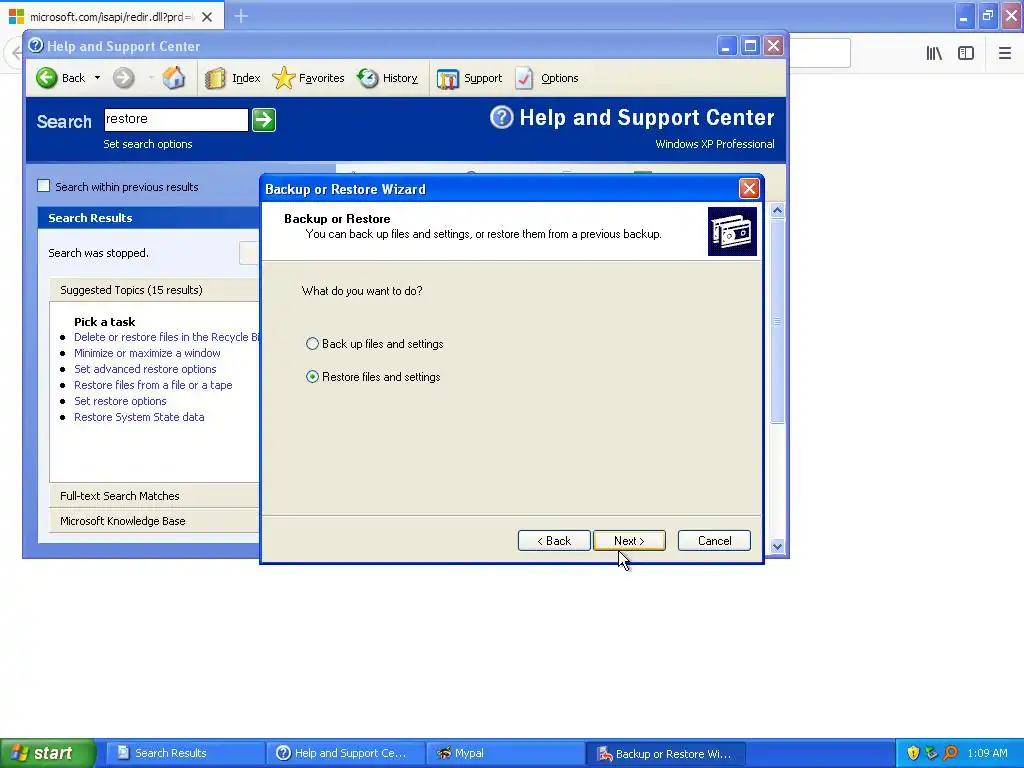Toggle the browser sidebar icon
1024x768 pixels.
966,53
